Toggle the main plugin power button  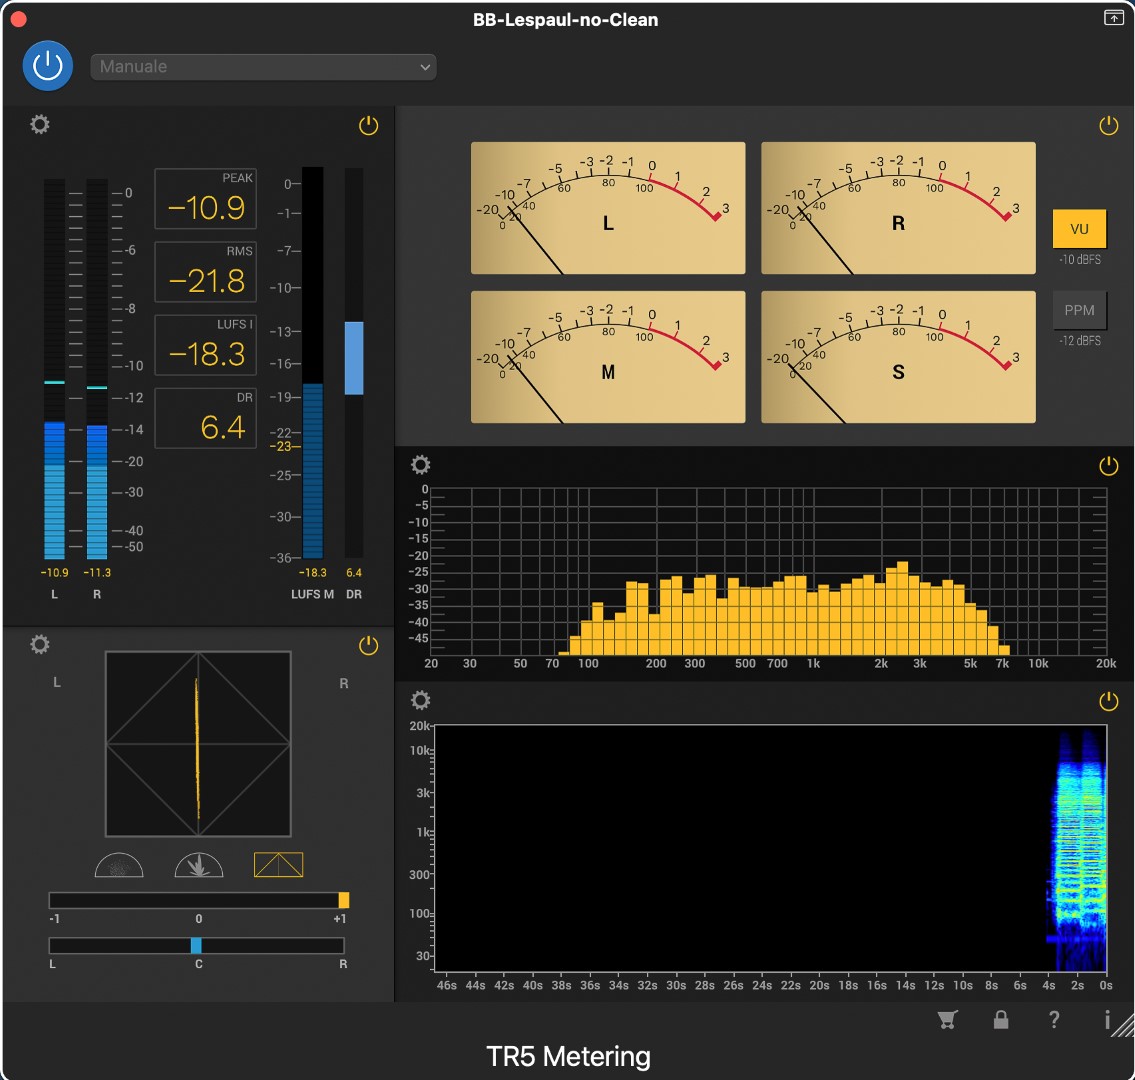pyautogui.click(x=48, y=66)
